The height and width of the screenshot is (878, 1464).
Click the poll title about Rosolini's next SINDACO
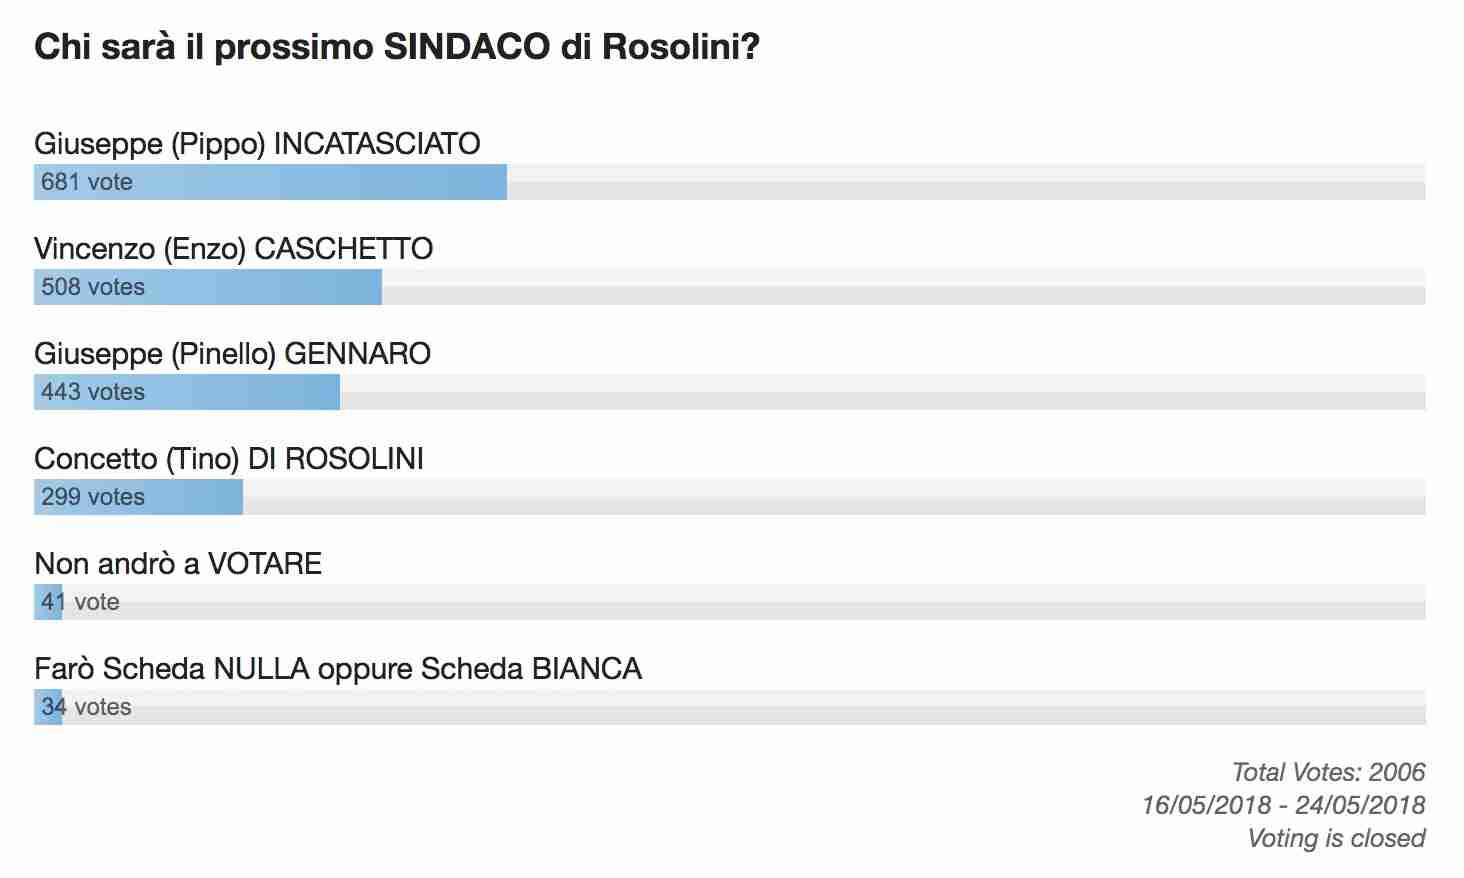pyautogui.click(x=397, y=47)
